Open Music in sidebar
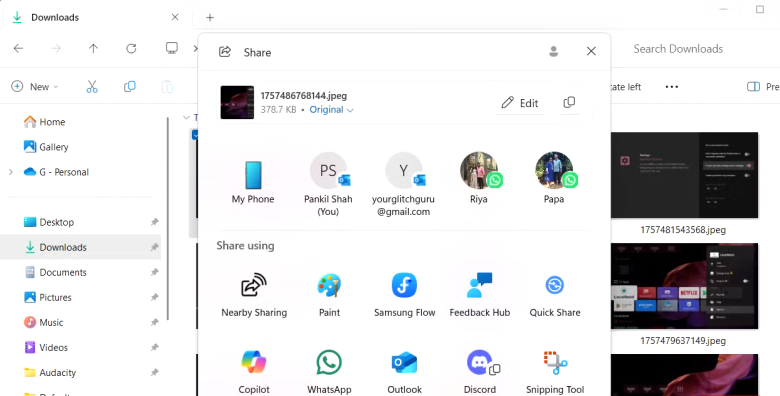The height and width of the screenshot is (396, 780). [44, 322]
